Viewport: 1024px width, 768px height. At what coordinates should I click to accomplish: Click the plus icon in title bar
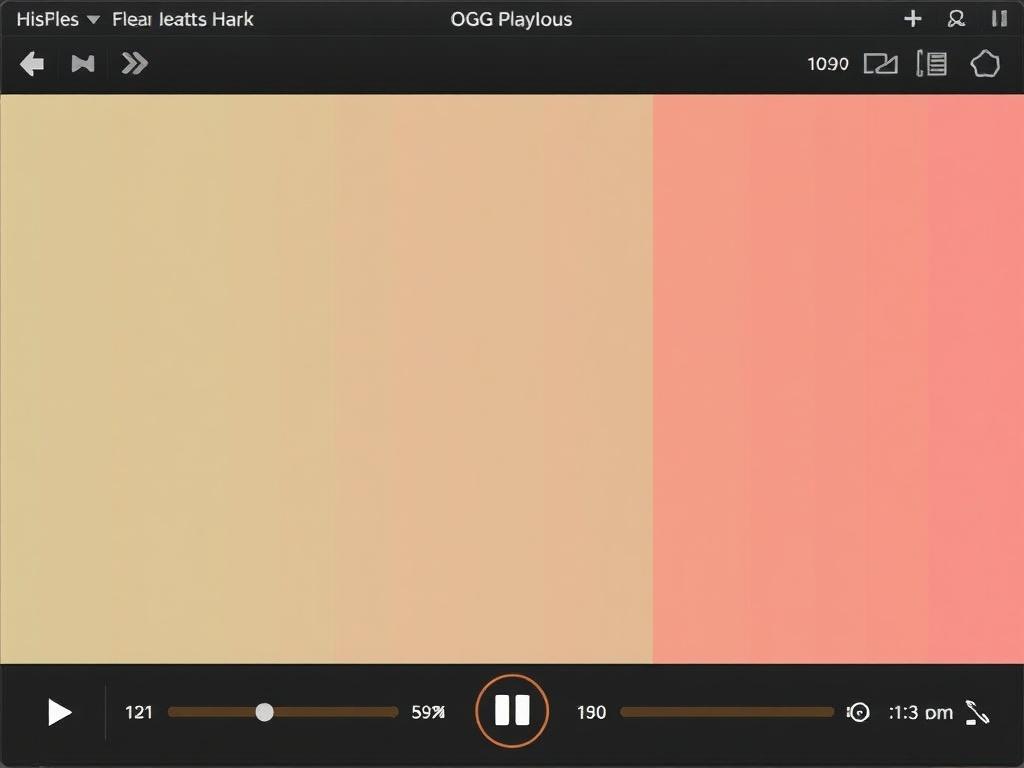click(912, 19)
